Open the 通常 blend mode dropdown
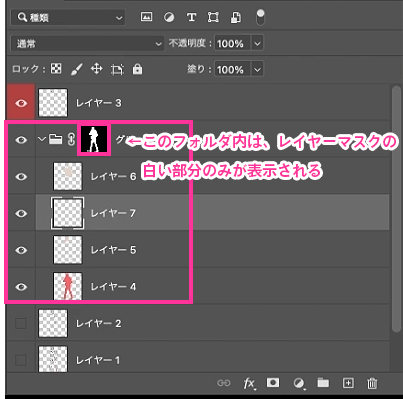The width and height of the screenshot is (403, 399). pyautogui.click(x=87, y=43)
